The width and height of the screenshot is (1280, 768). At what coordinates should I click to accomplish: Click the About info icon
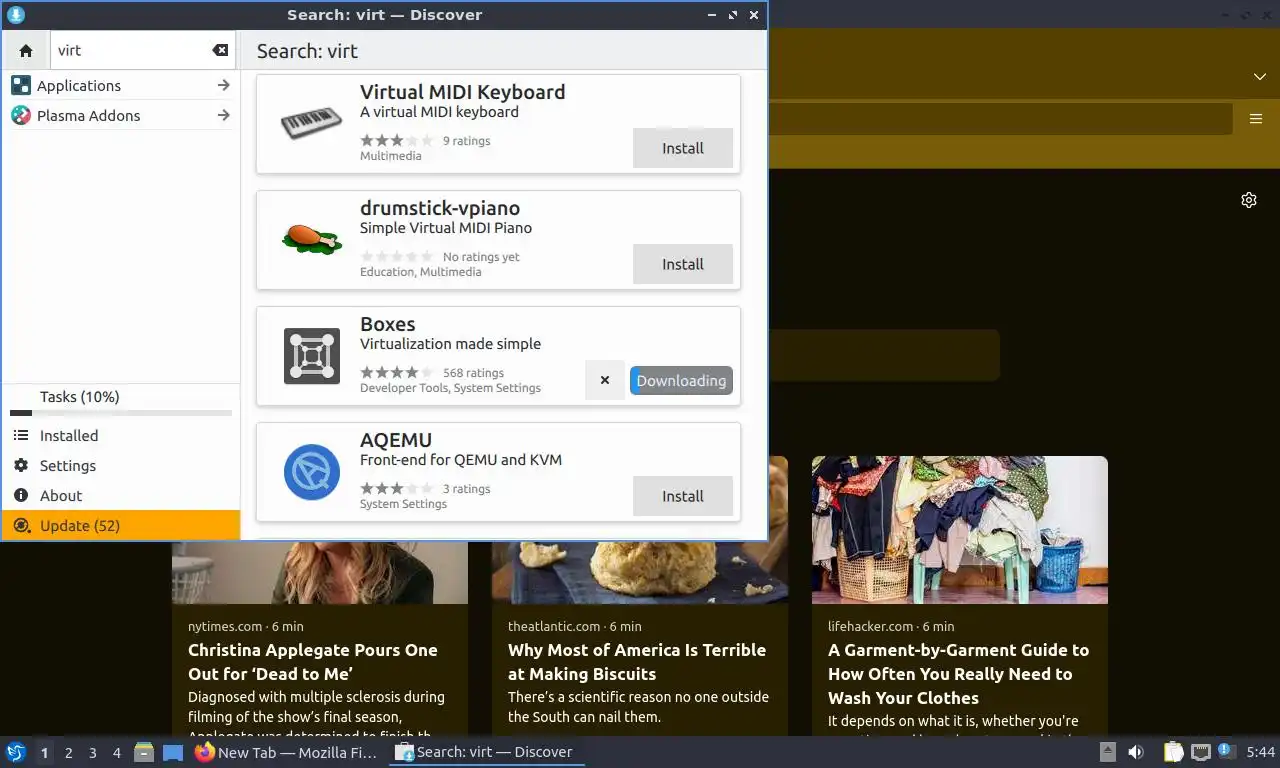click(21, 496)
